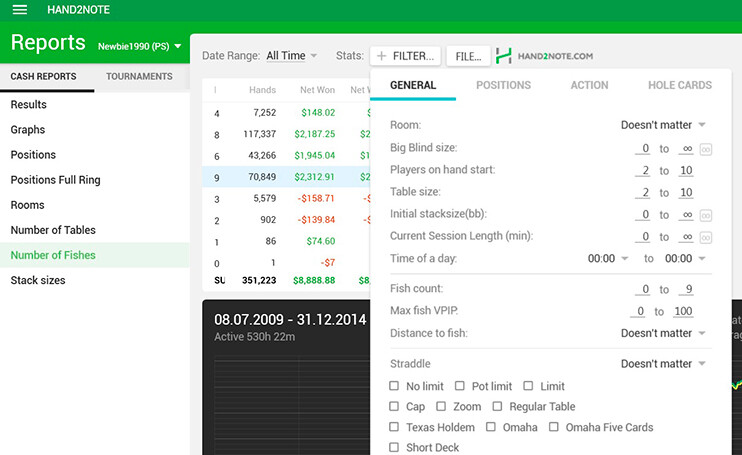Open the Date Range All Time dropdown
Image resolution: width=742 pixels, height=455 pixels.
(x=291, y=56)
